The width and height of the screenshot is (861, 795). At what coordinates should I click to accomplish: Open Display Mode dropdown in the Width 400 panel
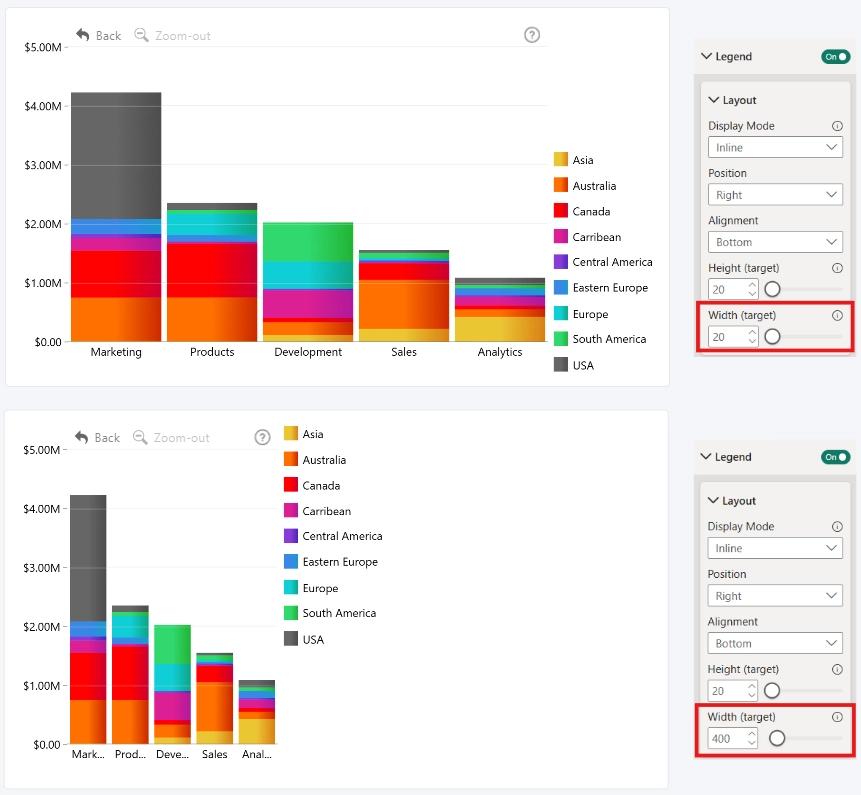775,548
